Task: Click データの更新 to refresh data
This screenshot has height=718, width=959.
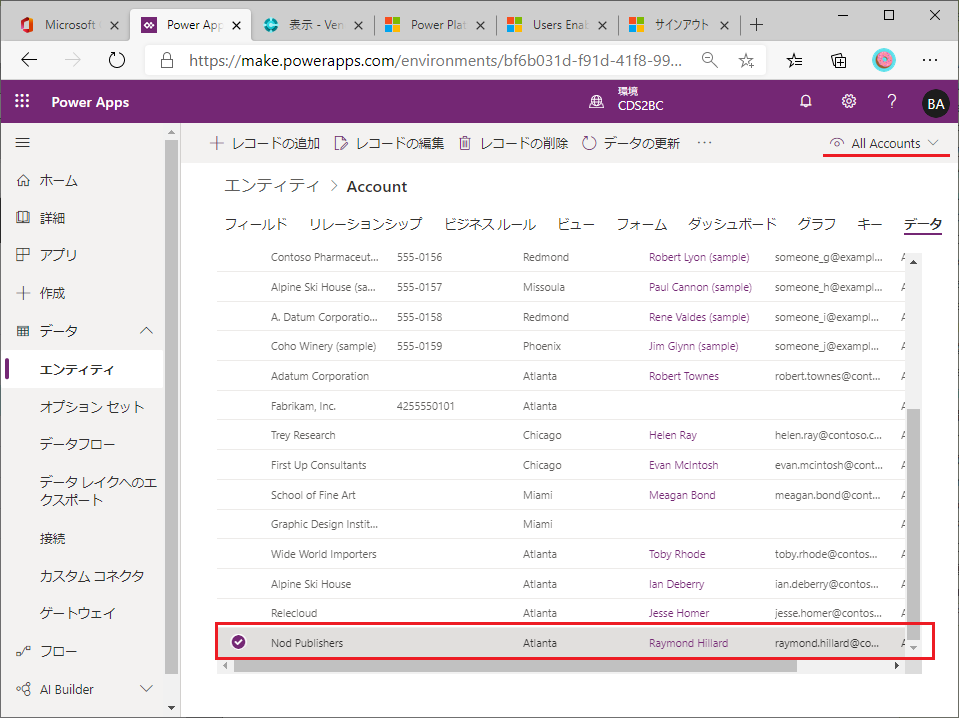Action: click(x=631, y=143)
